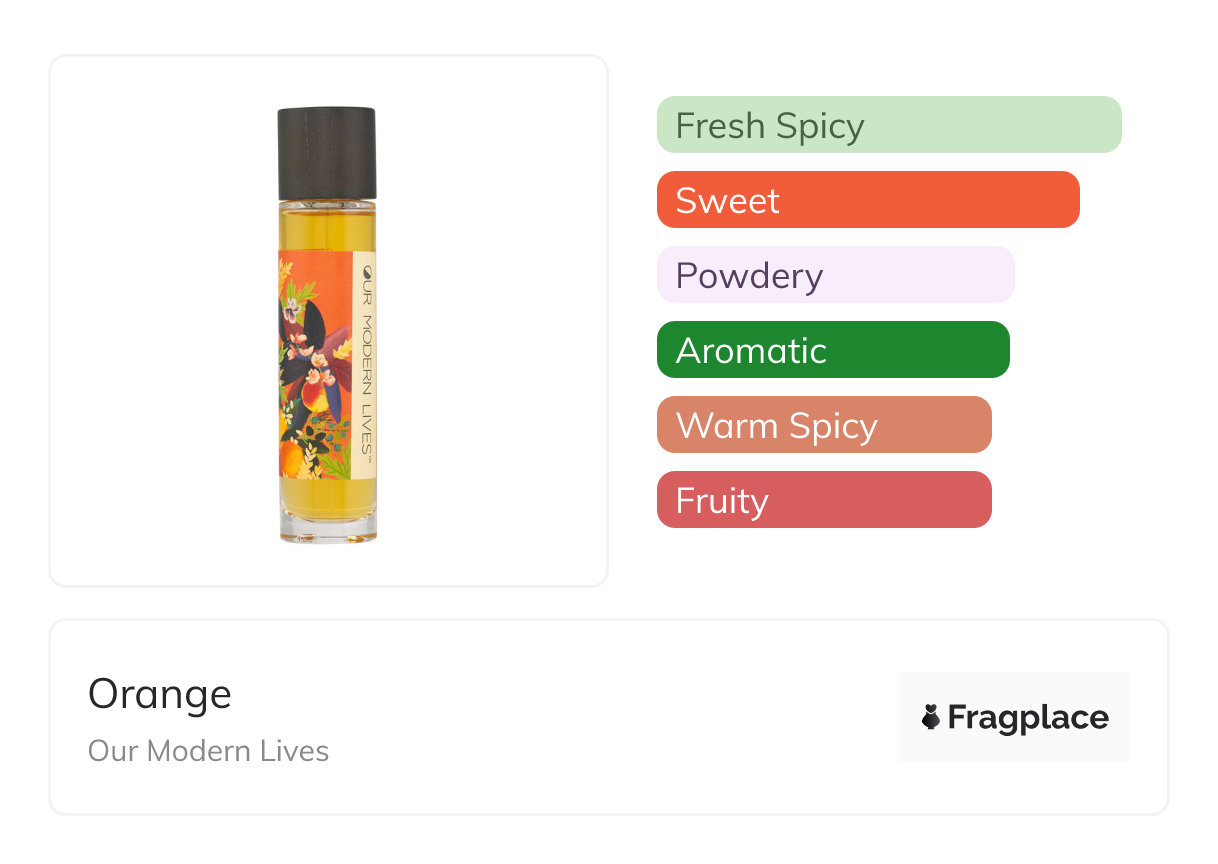Select the Fresh Spicy accord bar

(888, 125)
